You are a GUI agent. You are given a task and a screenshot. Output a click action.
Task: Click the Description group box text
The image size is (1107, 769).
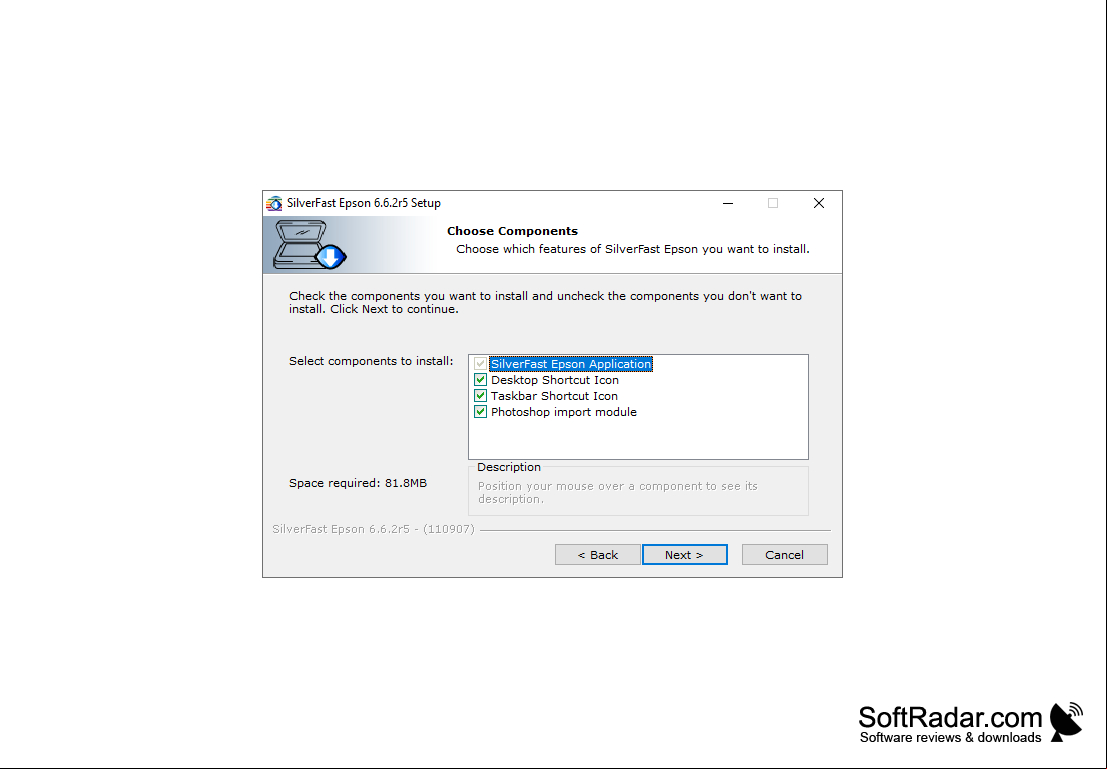[617, 492]
